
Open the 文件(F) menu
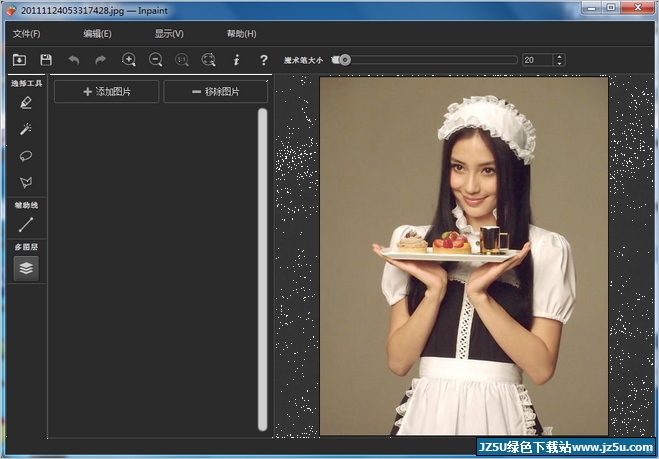pyautogui.click(x=26, y=34)
